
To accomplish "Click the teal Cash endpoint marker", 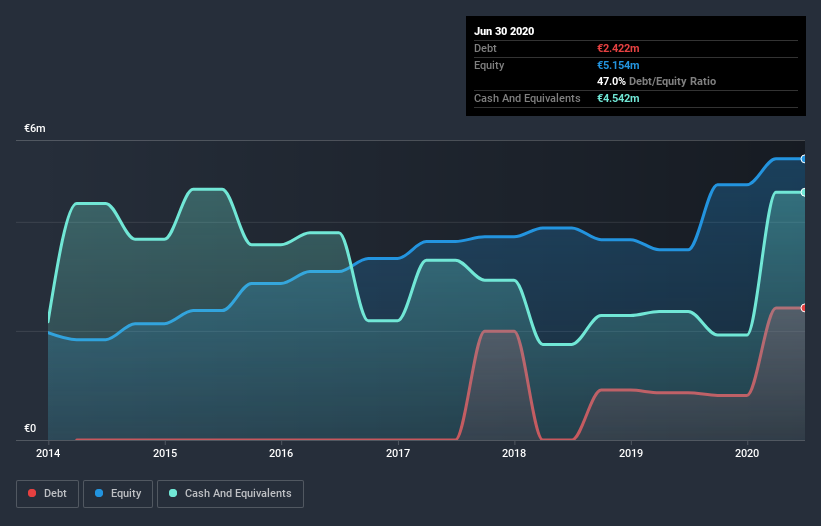I will (804, 192).
